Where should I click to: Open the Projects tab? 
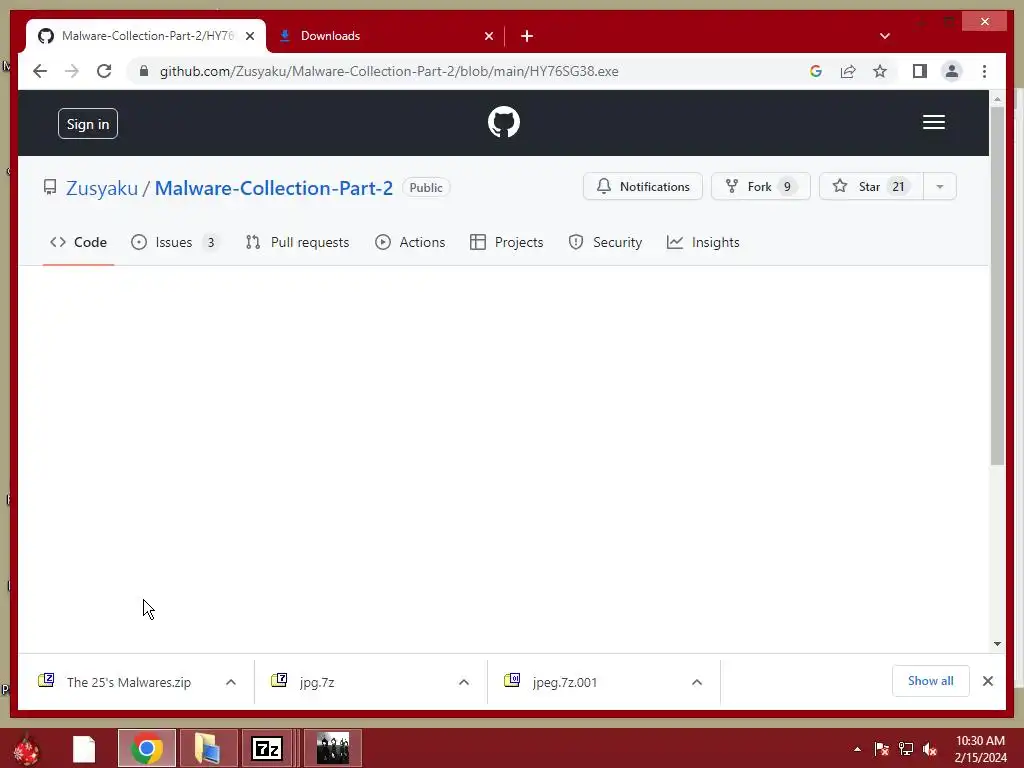tap(507, 242)
